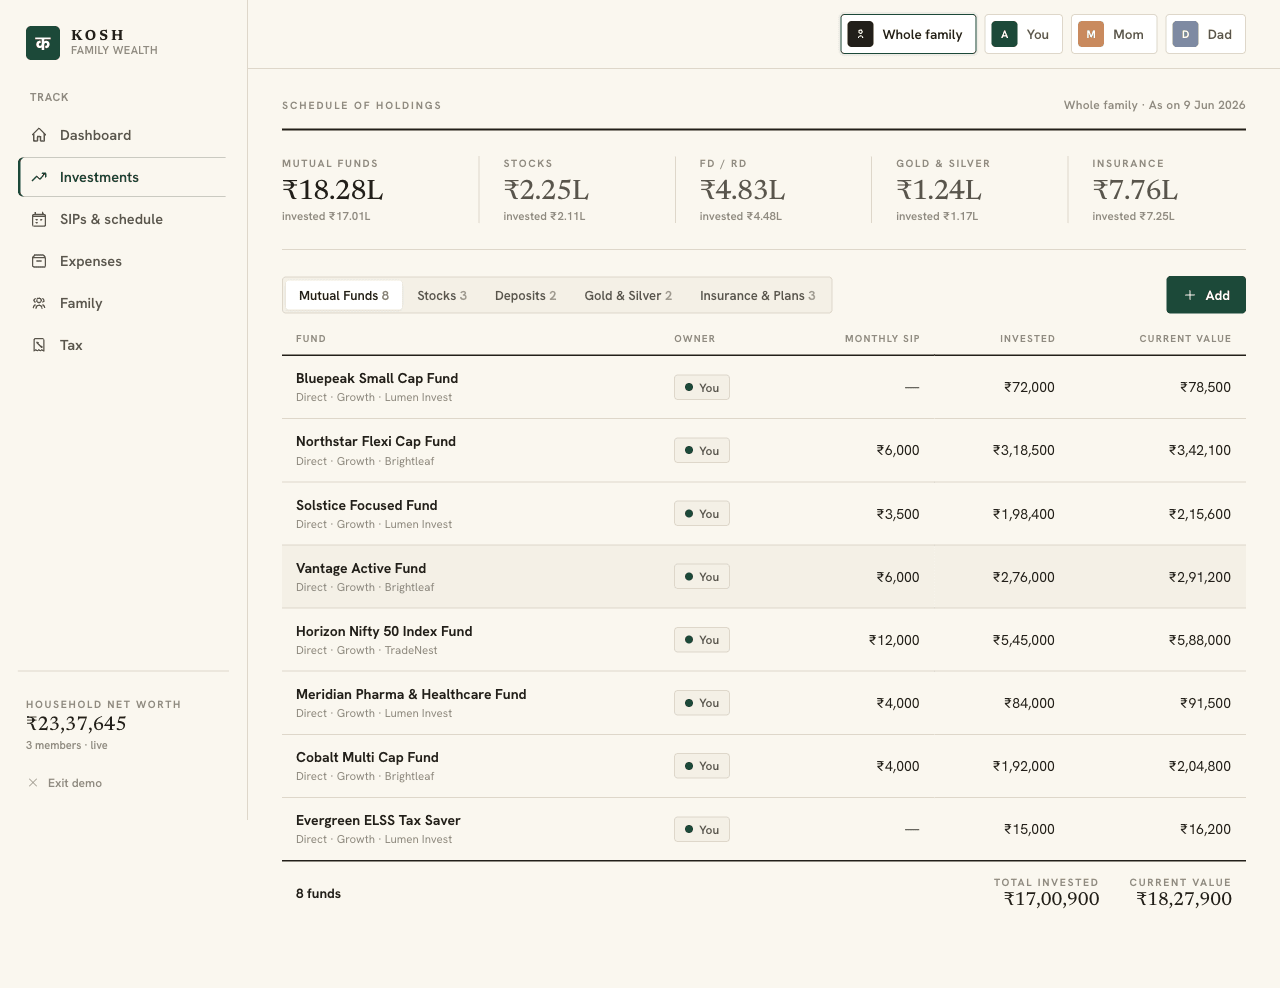Click owner badge for Cobalt Multi Cap Fund
Viewport: 1280px width, 988px height.
(702, 766)
